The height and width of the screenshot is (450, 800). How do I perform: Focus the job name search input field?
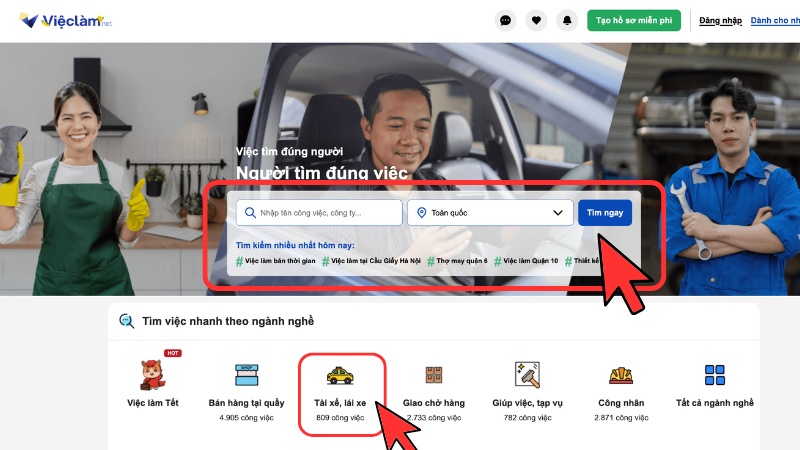(319, 213)
